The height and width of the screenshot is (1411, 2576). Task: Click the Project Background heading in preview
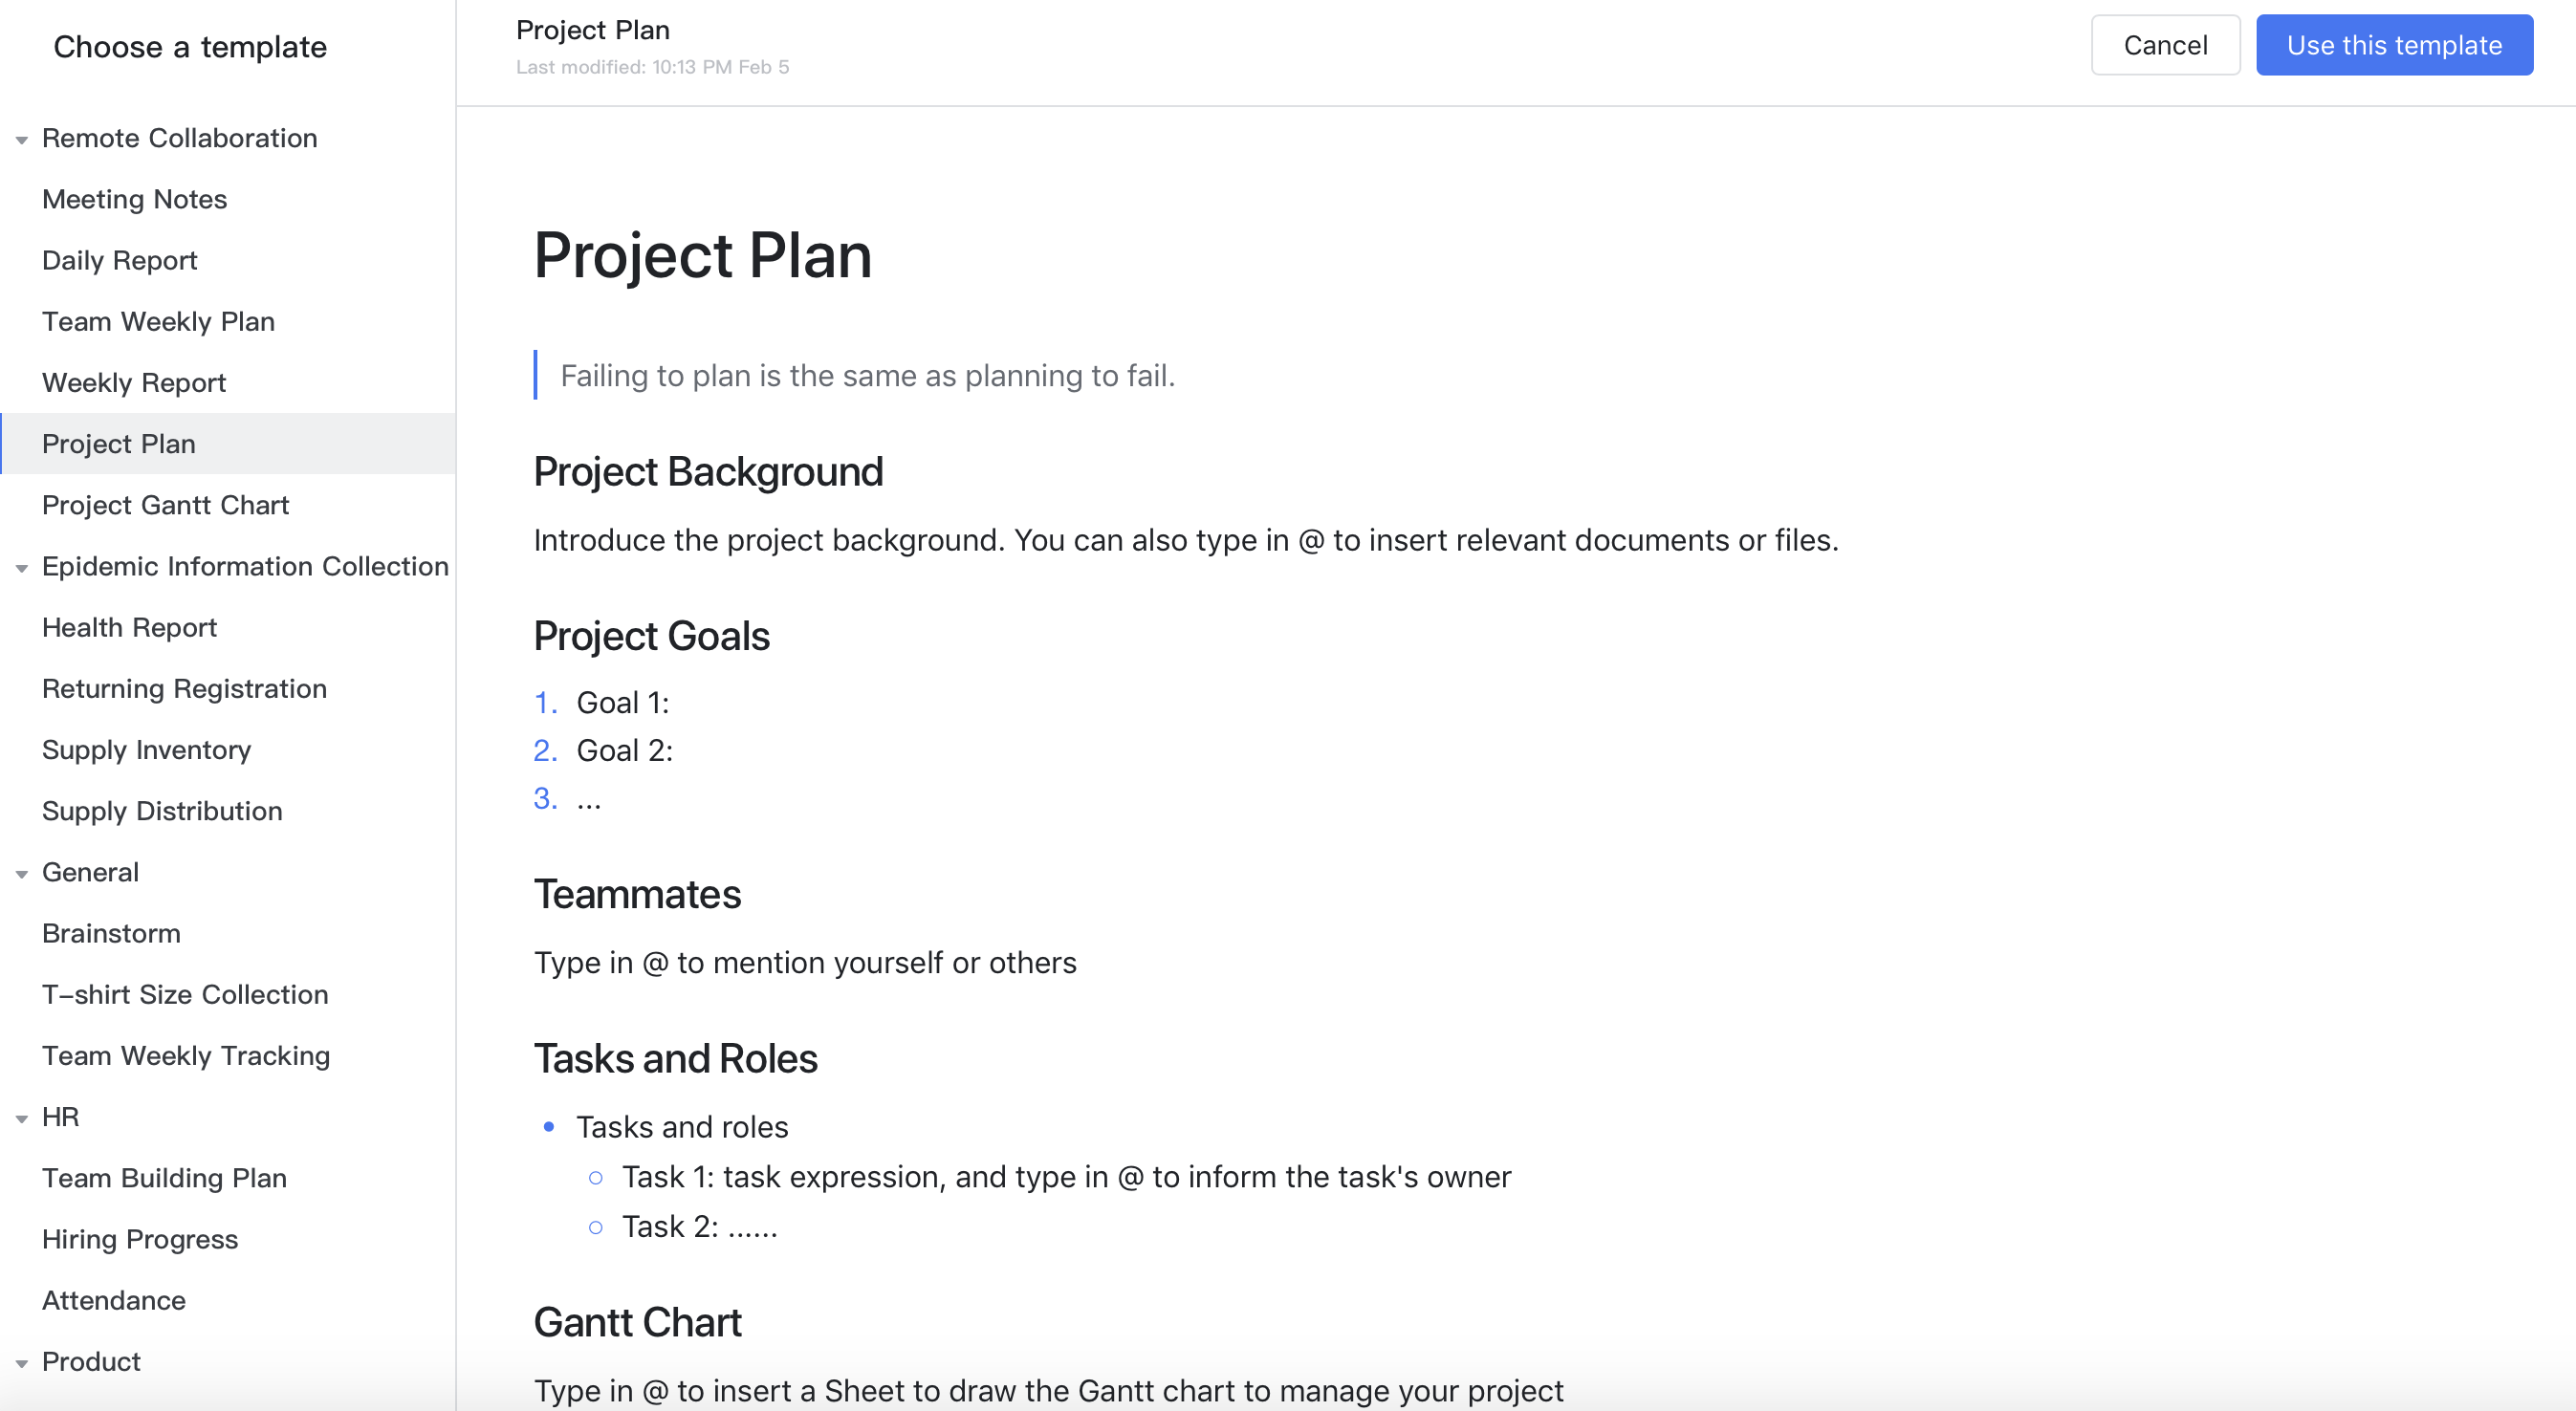point(708,472)
